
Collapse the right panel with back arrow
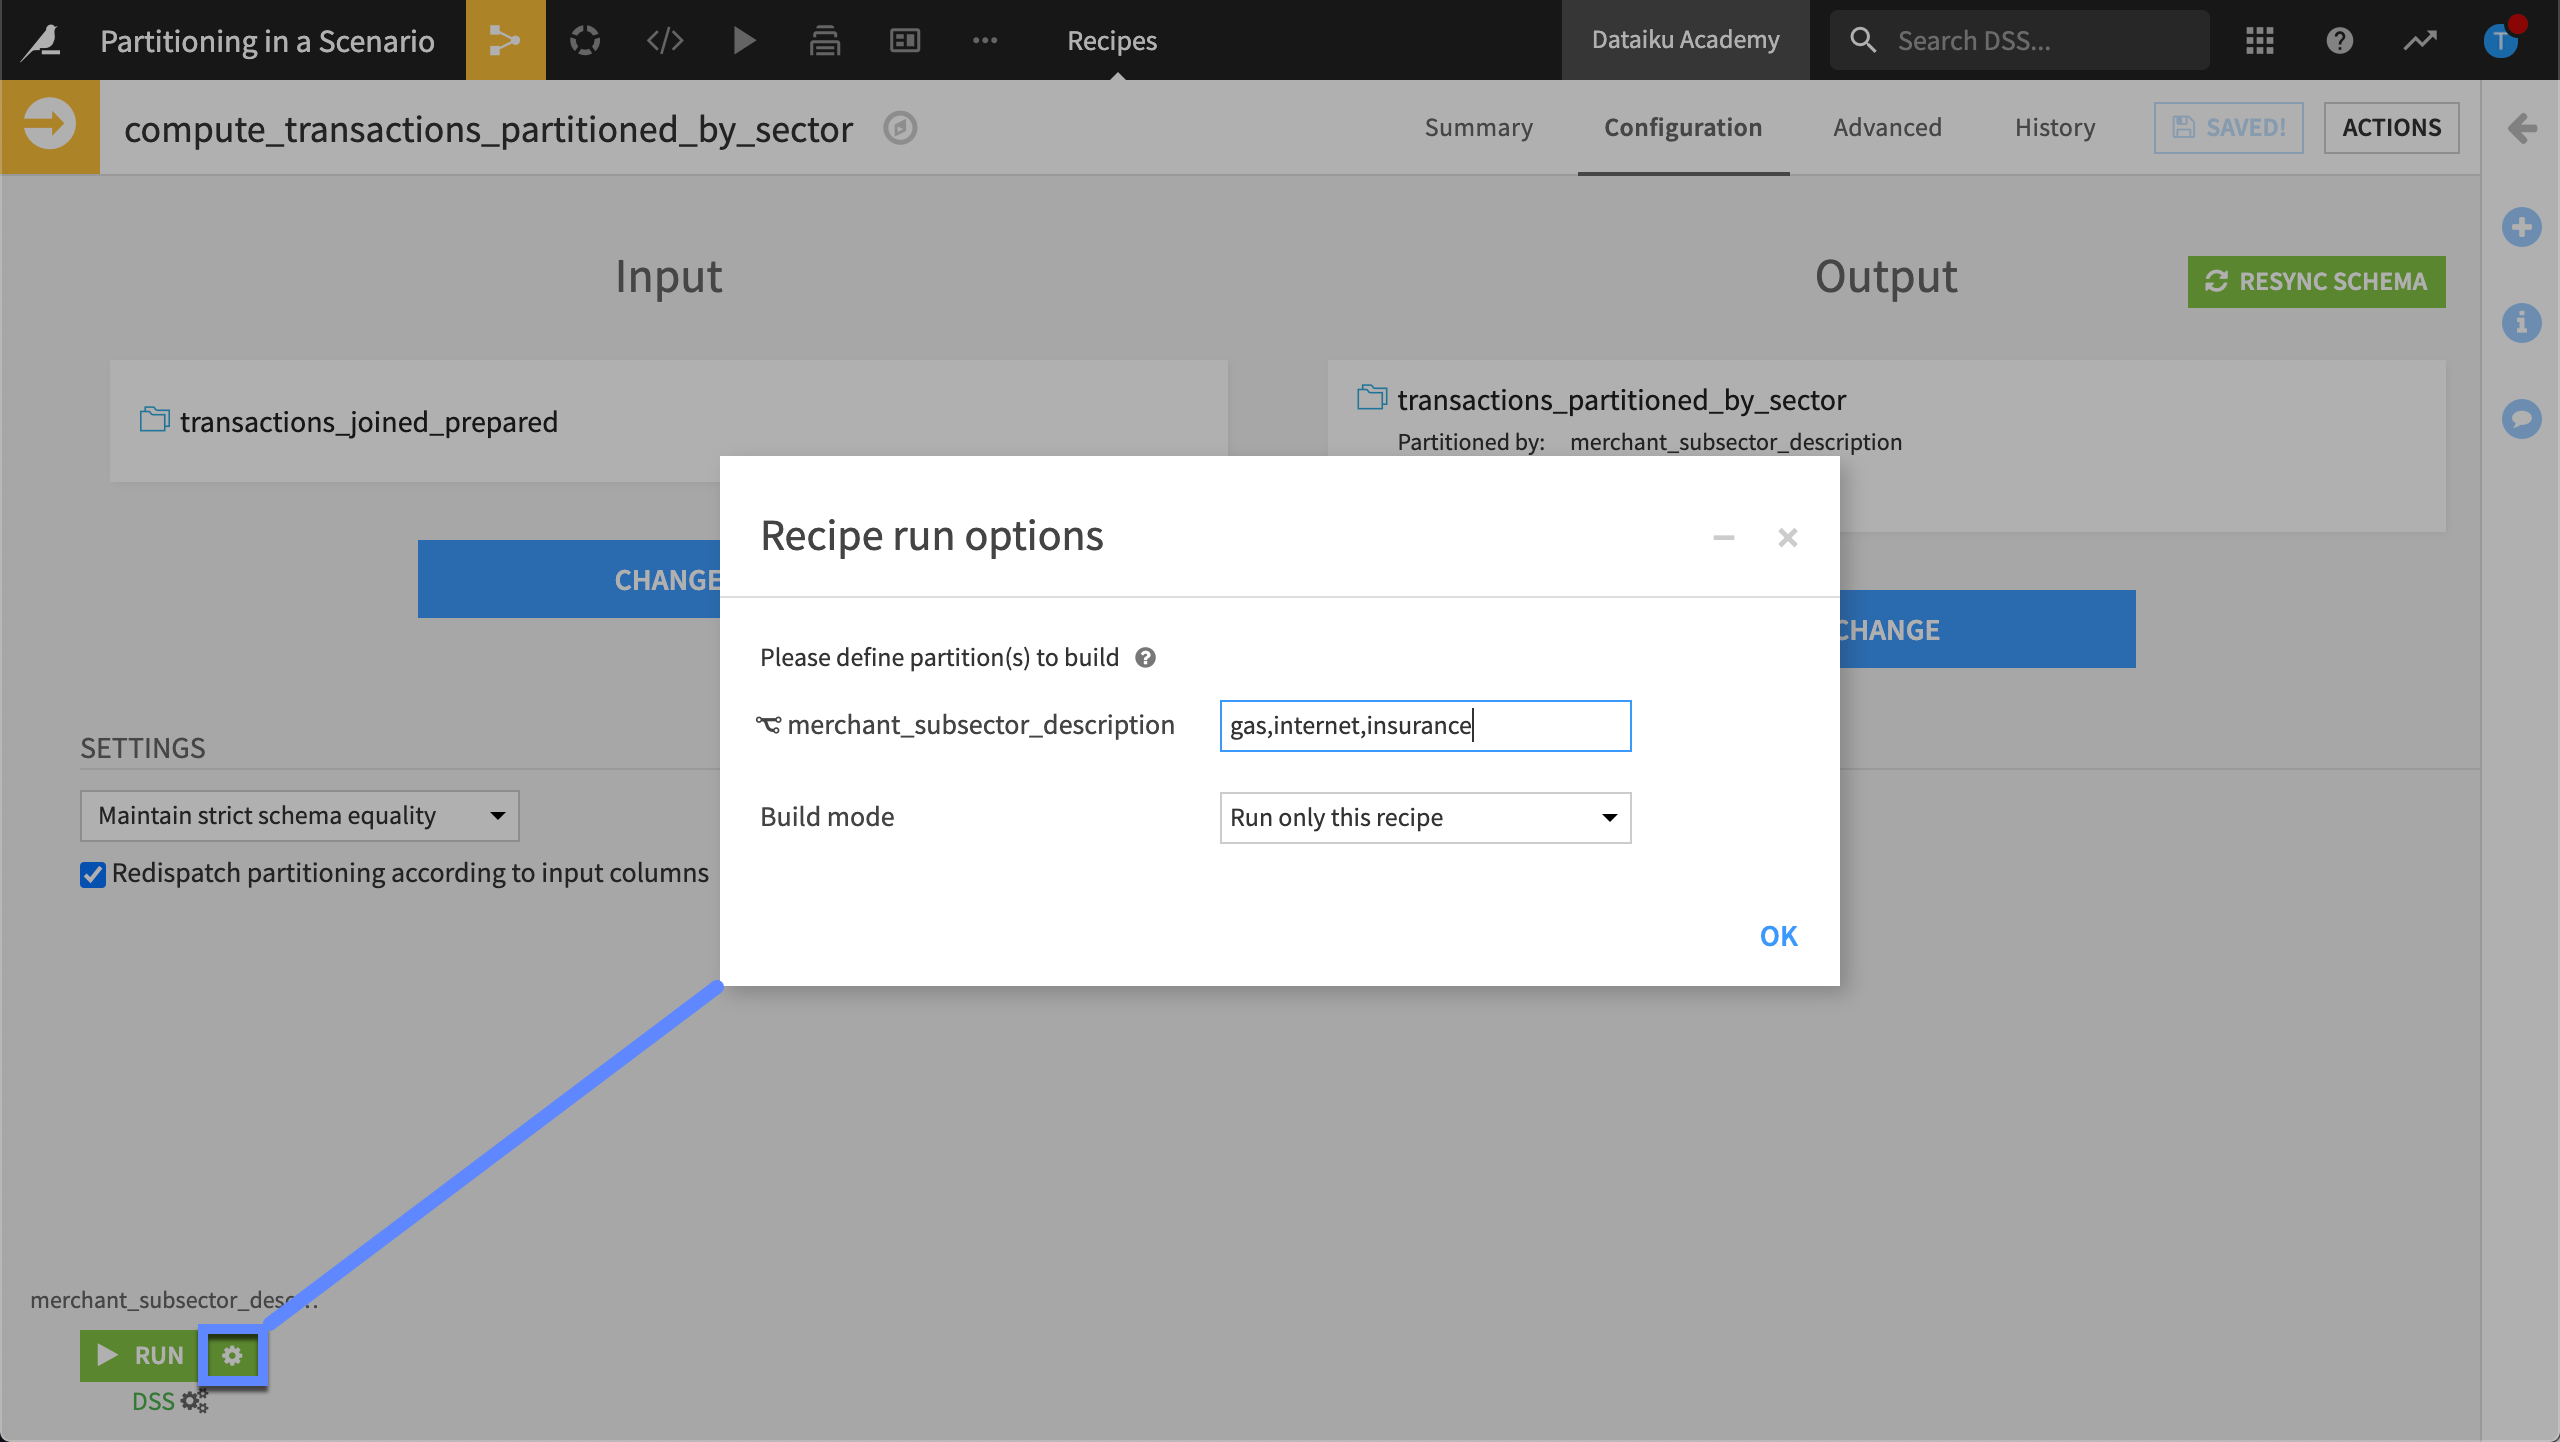point(2522,128)
